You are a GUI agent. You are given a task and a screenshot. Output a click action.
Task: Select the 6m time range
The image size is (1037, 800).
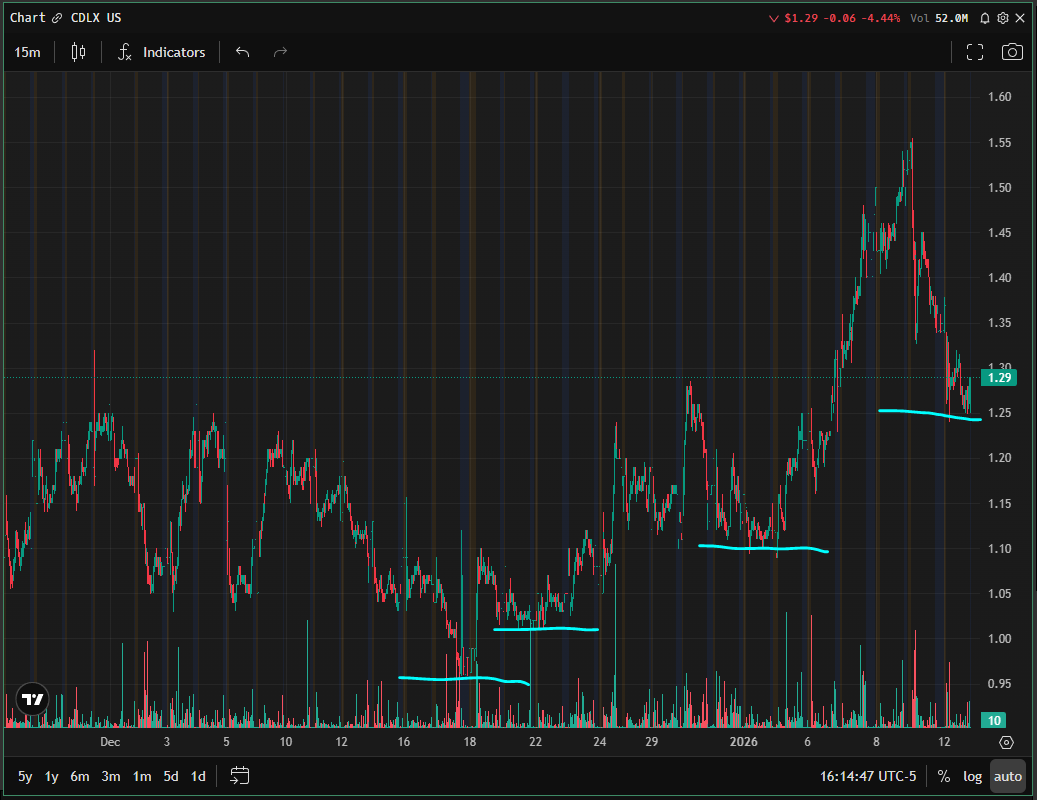point(79,776)
